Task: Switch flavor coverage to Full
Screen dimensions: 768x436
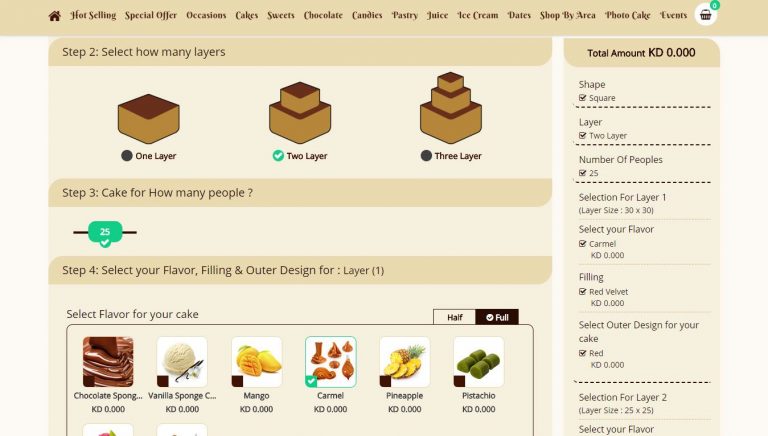Action: (x=497, y=317)
